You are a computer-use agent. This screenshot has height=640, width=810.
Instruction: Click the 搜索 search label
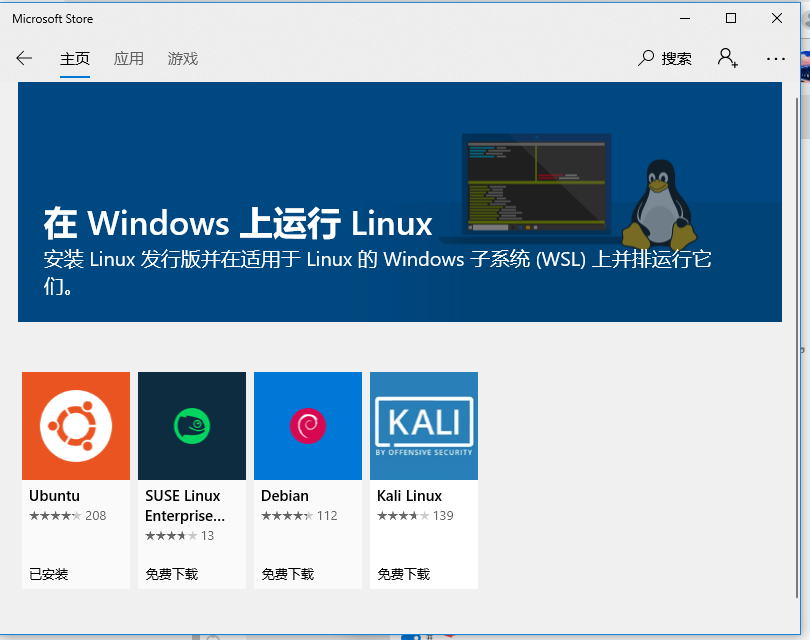676,58
